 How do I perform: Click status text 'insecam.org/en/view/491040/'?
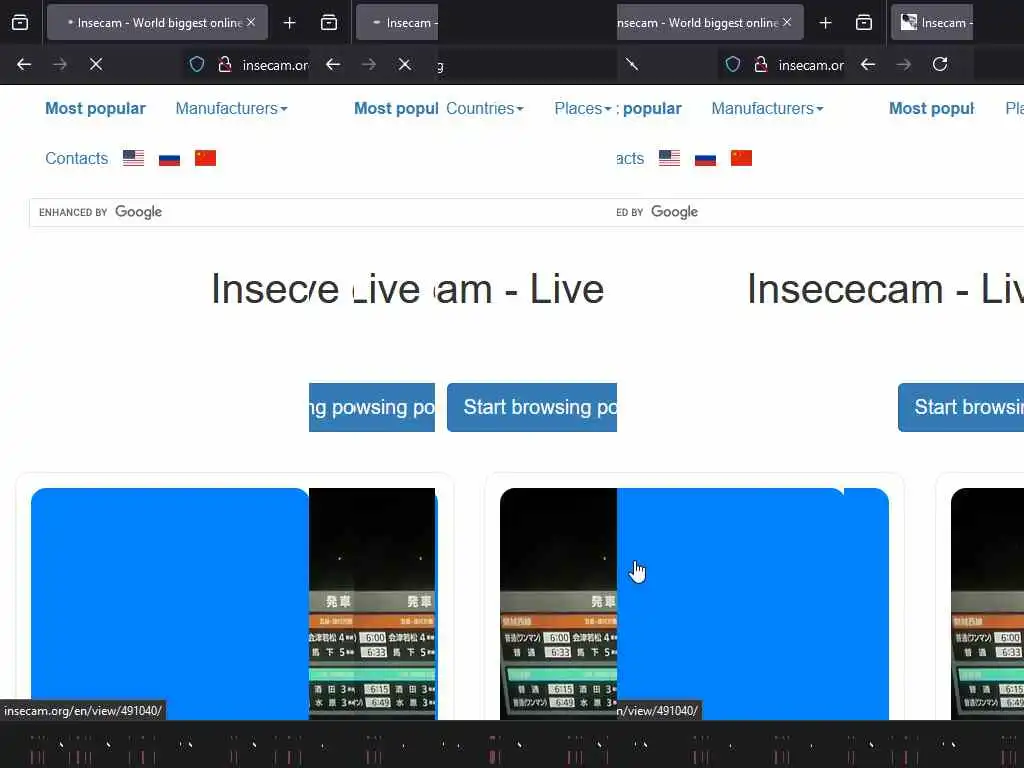tap(83, 711)
